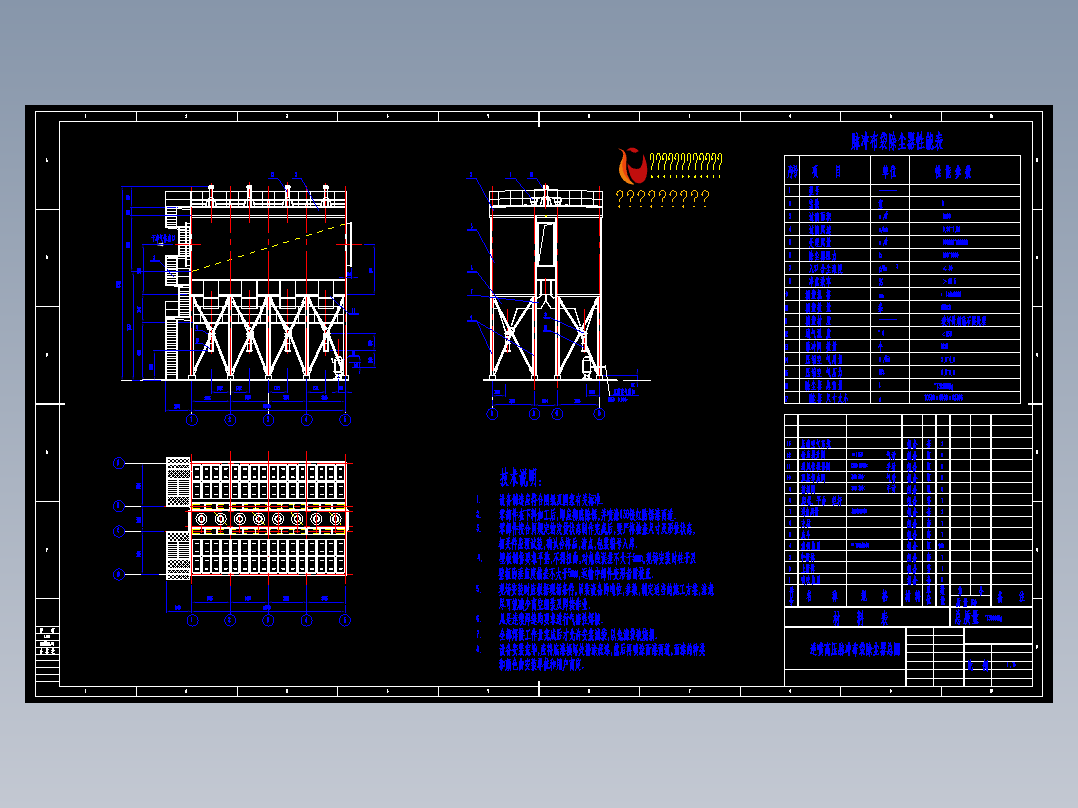Click the '逆喷高压脉冲布袋除尘器总图' drawing title

point(855,648)
